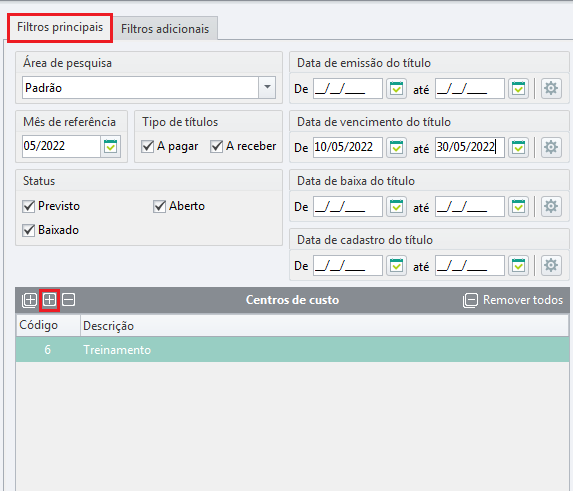
Task: Open calendar for vencimento end date
Action: 518,148
